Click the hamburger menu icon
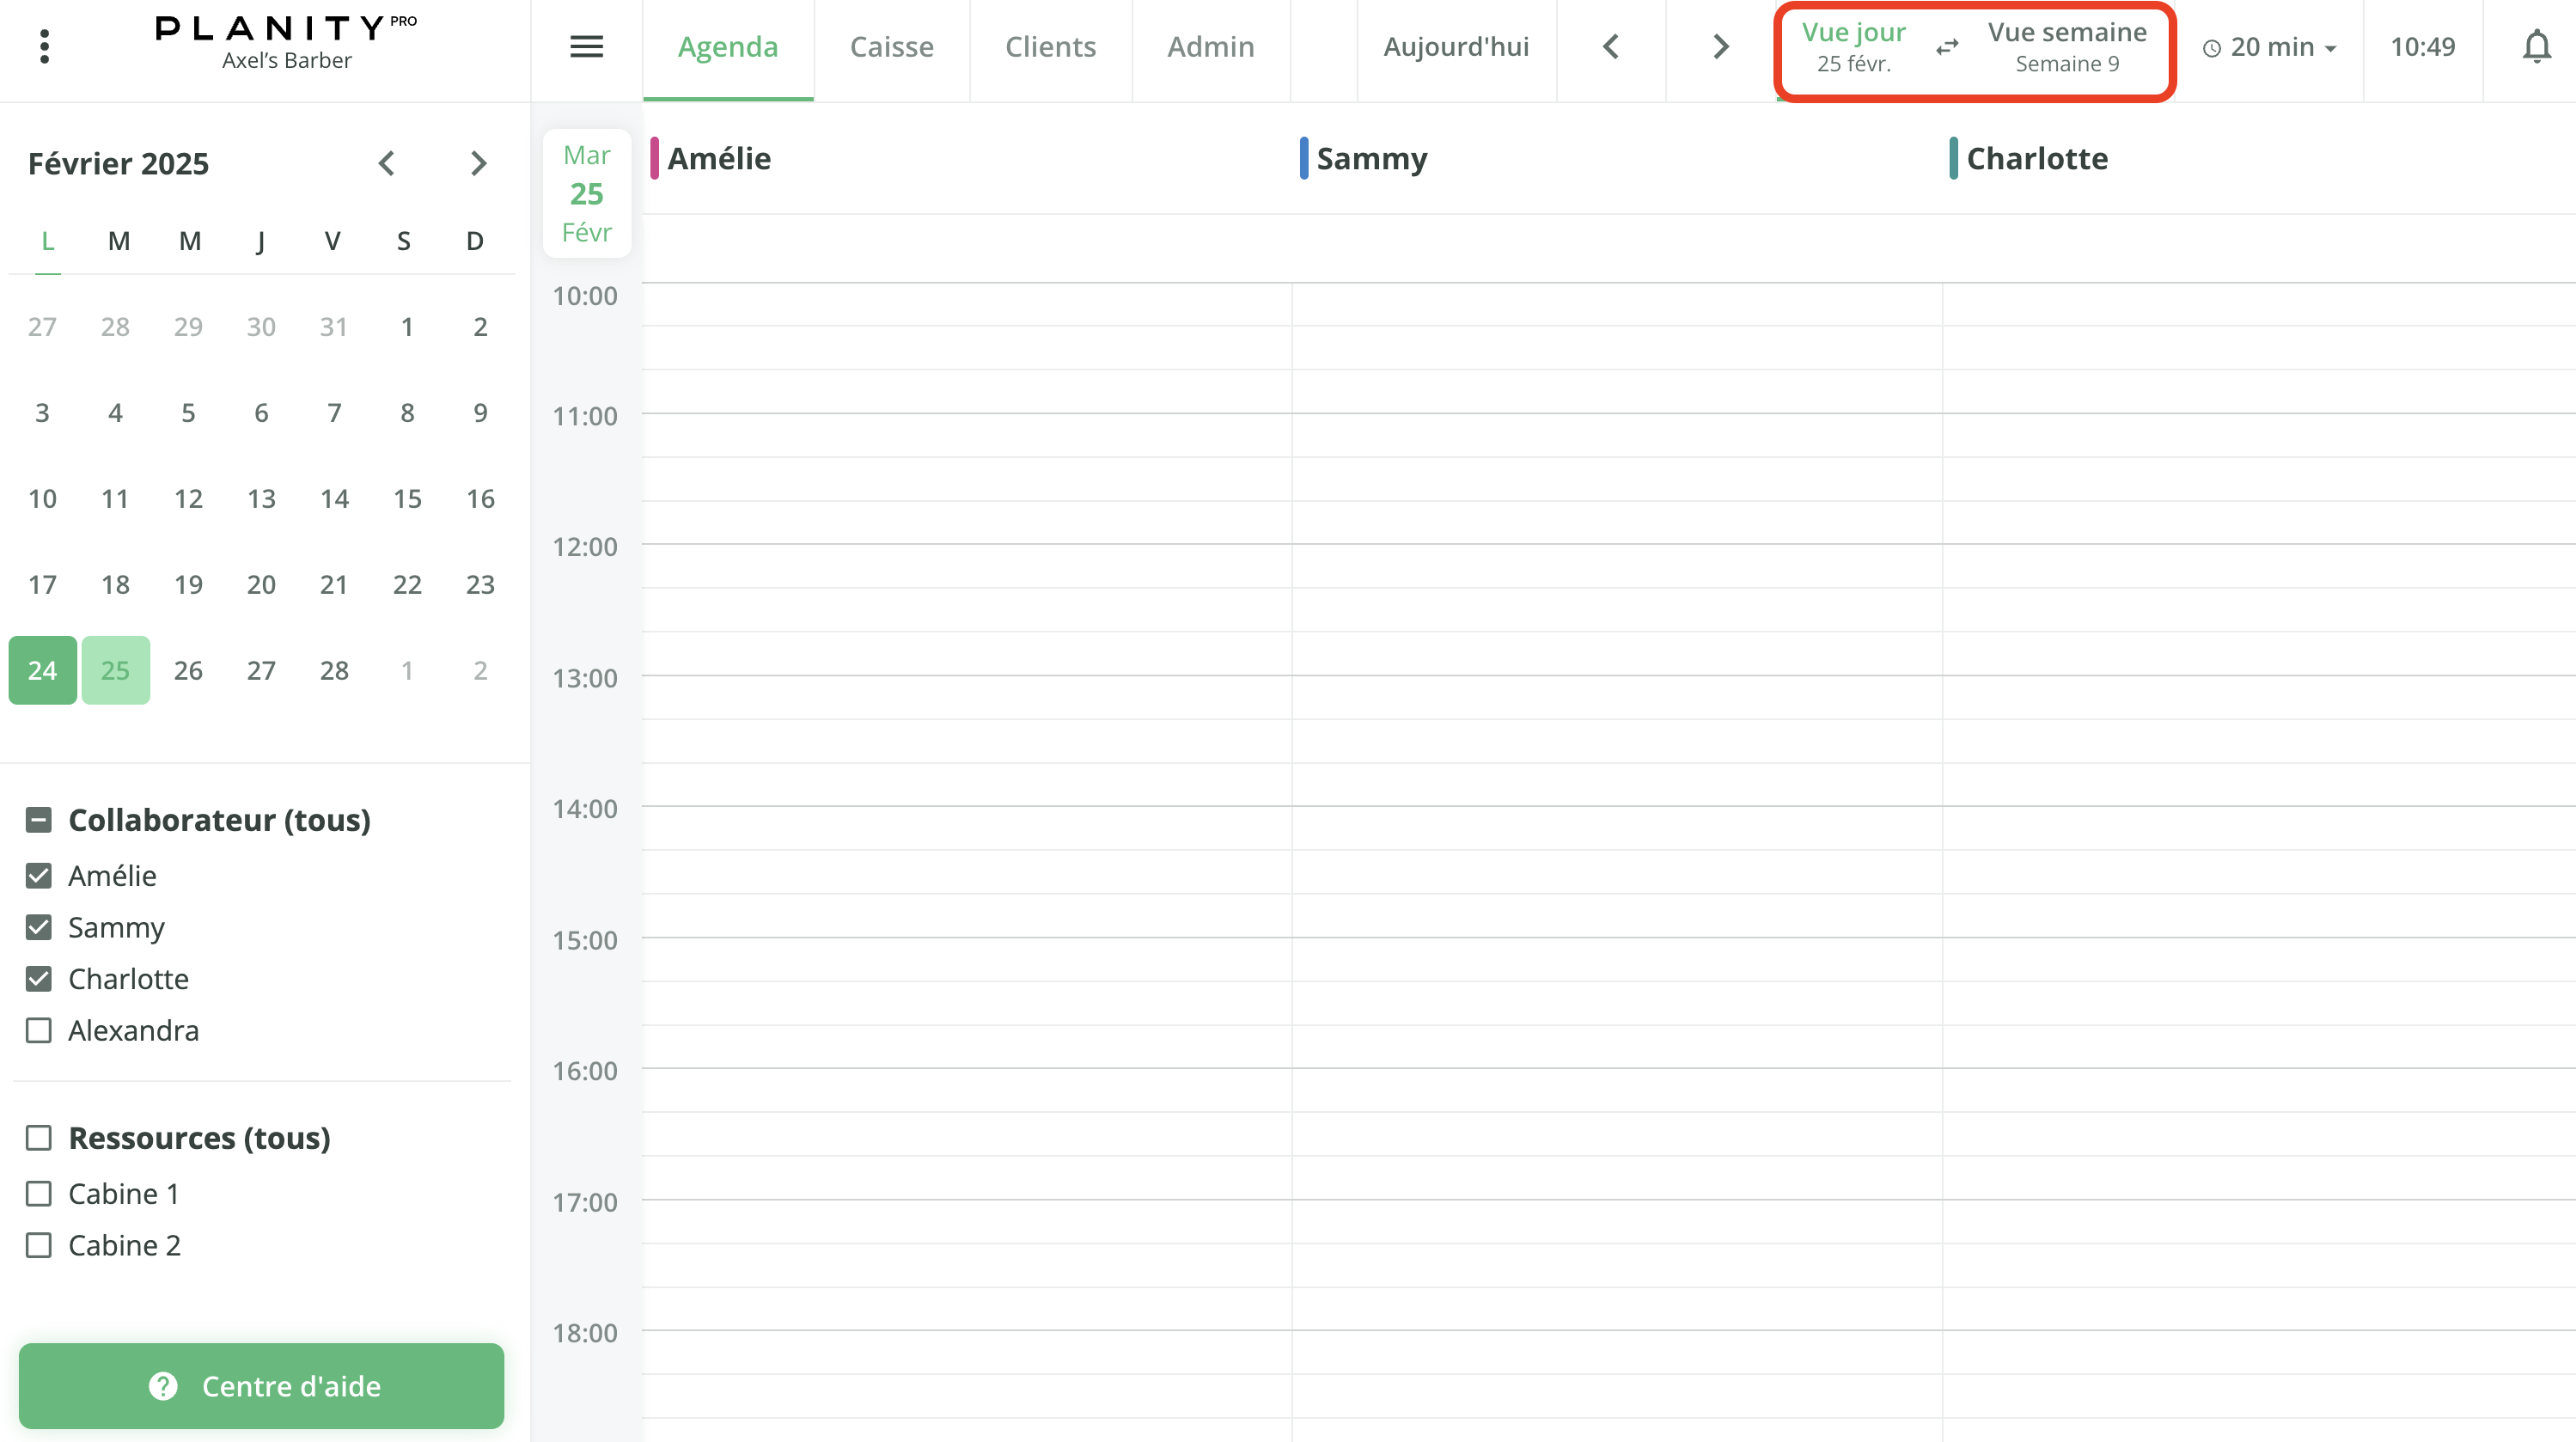 (586, 46)
